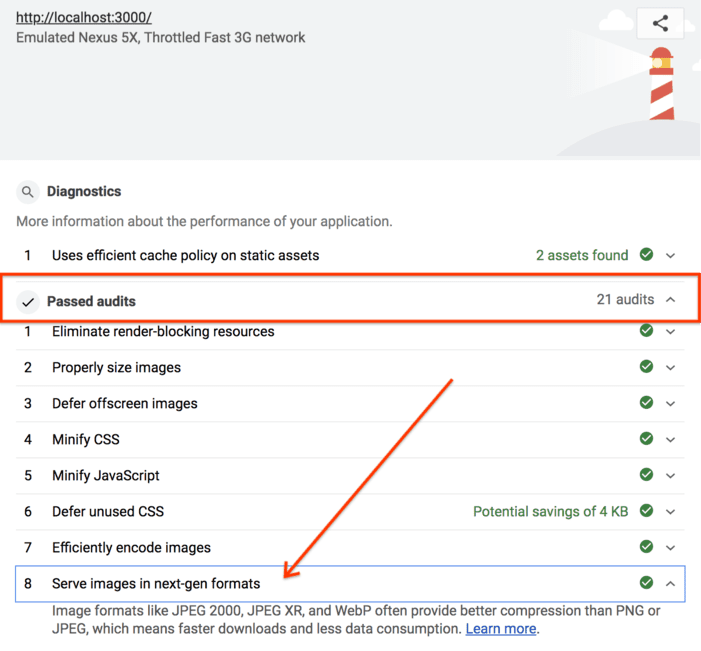Click green pass icon for Minify CSS
This screenshot has height=651, width=701.
point(646,439)
